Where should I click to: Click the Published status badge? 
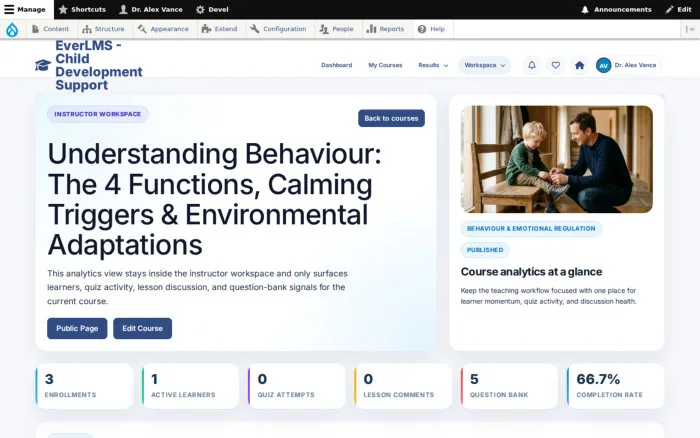(485, 250)
